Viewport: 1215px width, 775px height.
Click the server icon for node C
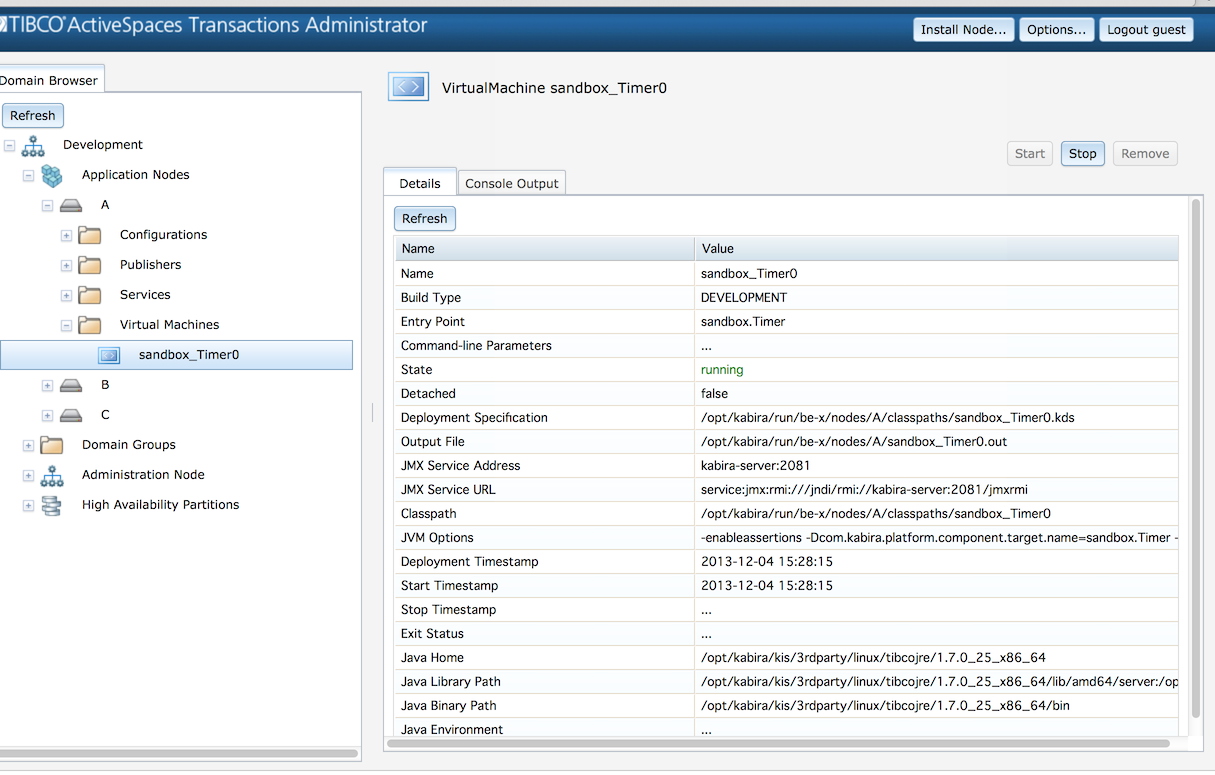coord(70,414)
